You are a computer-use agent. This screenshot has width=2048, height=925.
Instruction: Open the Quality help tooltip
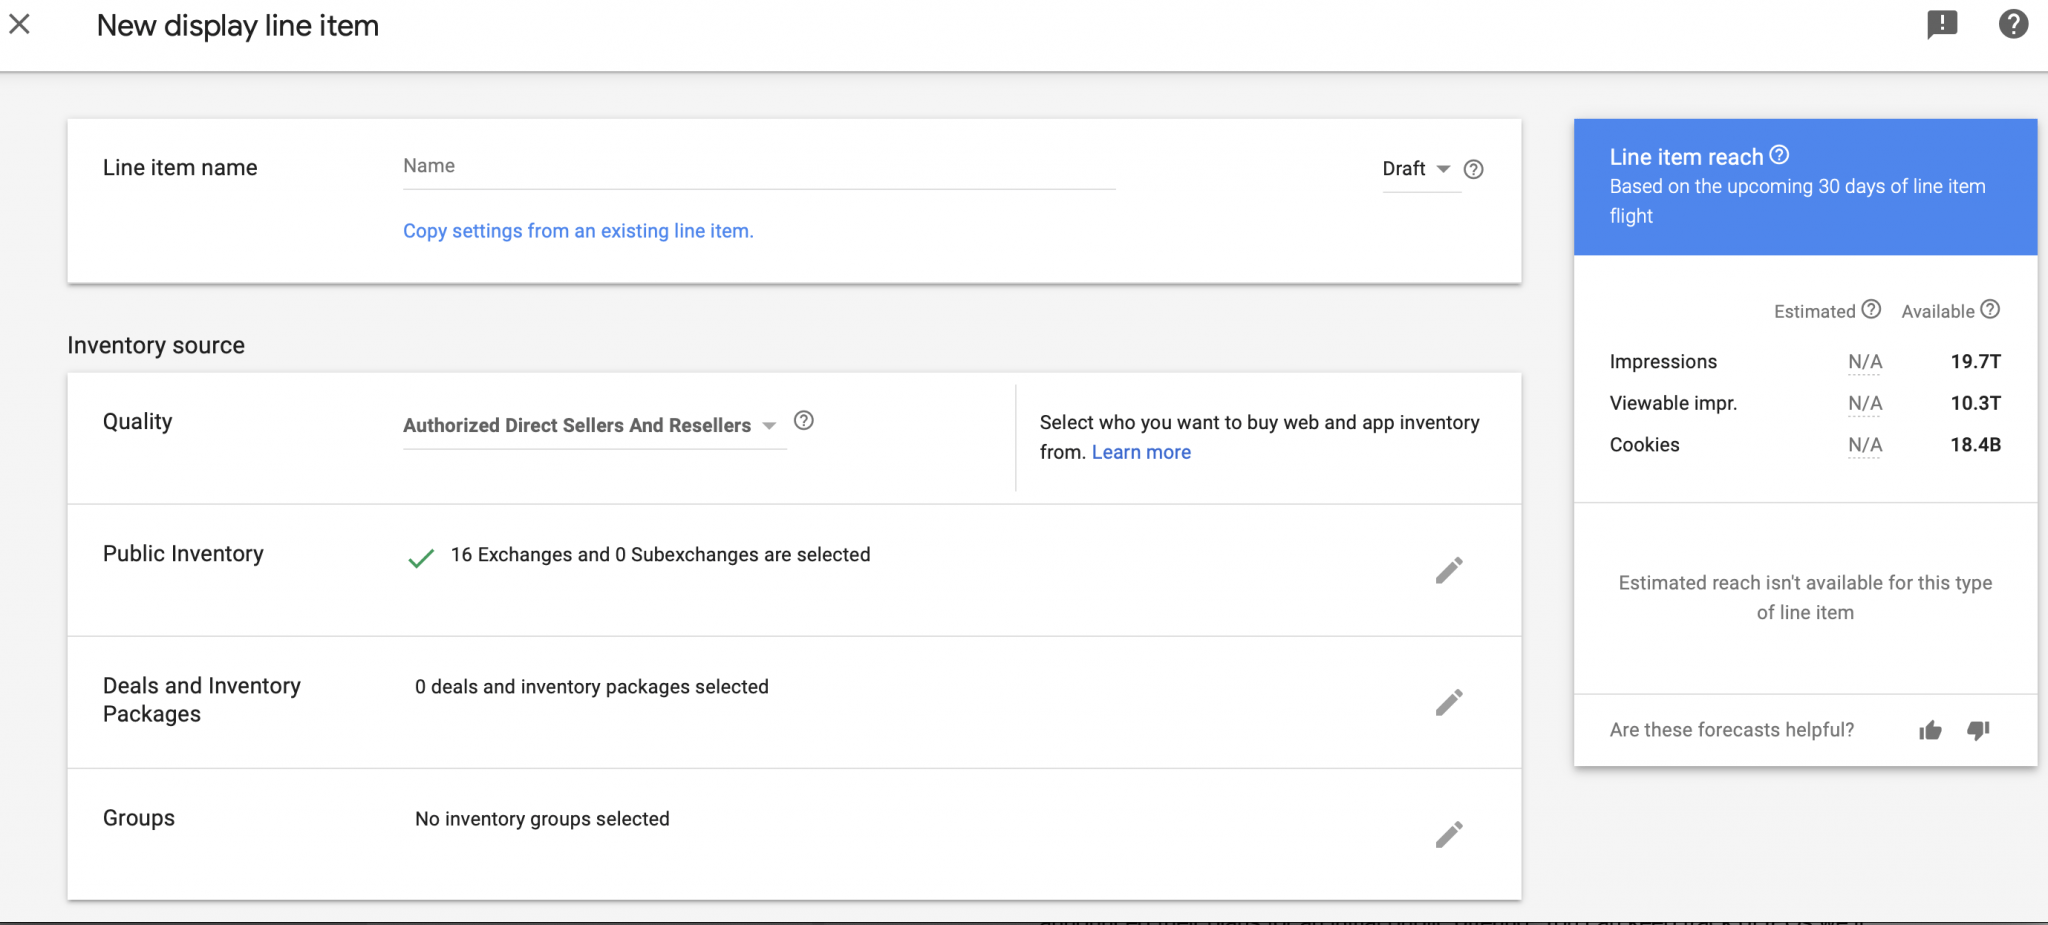(x=804, y=421)
